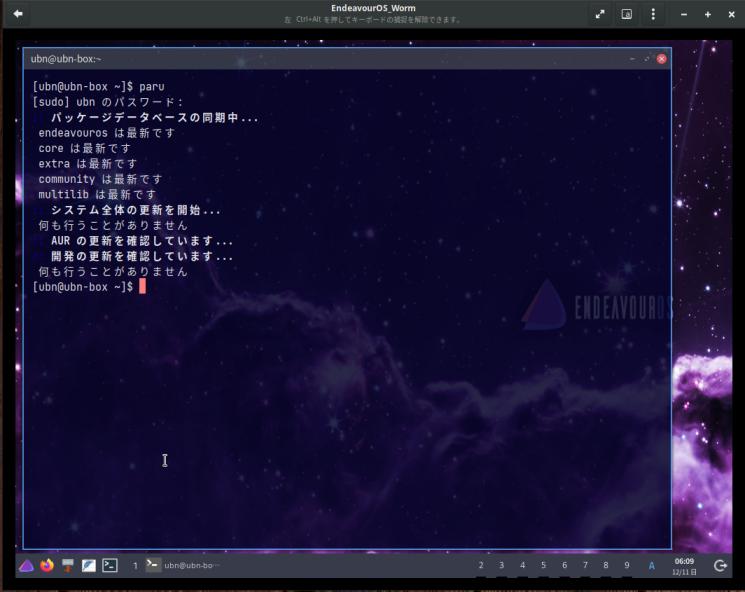Close the ubn@ubn-box terminal window
This screenshot has width=745, height=592.
pos(661,59)
